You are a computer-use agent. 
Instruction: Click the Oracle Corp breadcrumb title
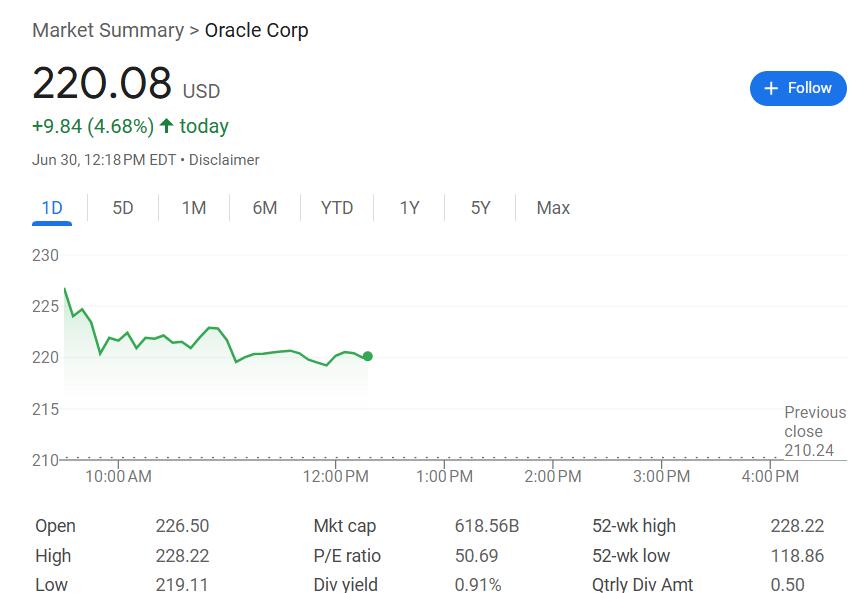tap(256, 31)
